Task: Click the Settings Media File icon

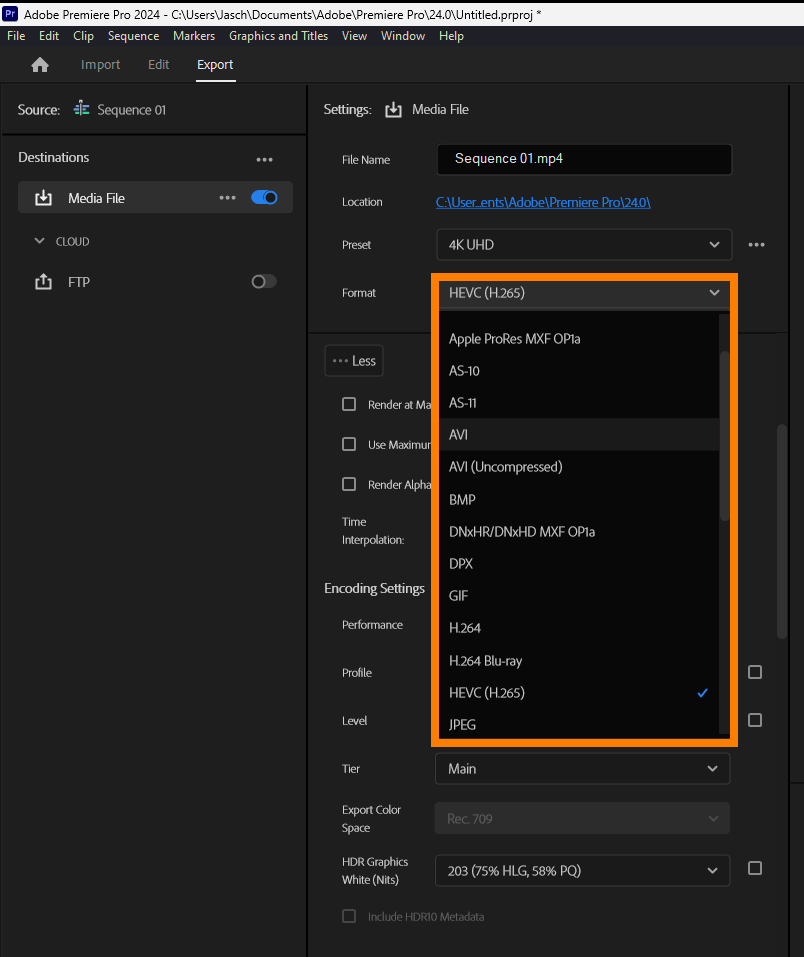Action: [x=393, y=110]
